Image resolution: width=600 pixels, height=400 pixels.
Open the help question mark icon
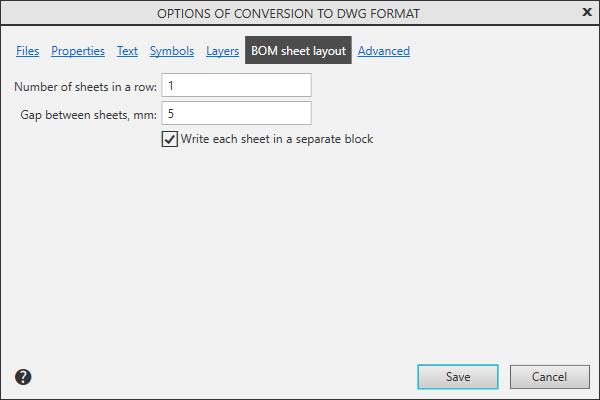coord(24,377)
